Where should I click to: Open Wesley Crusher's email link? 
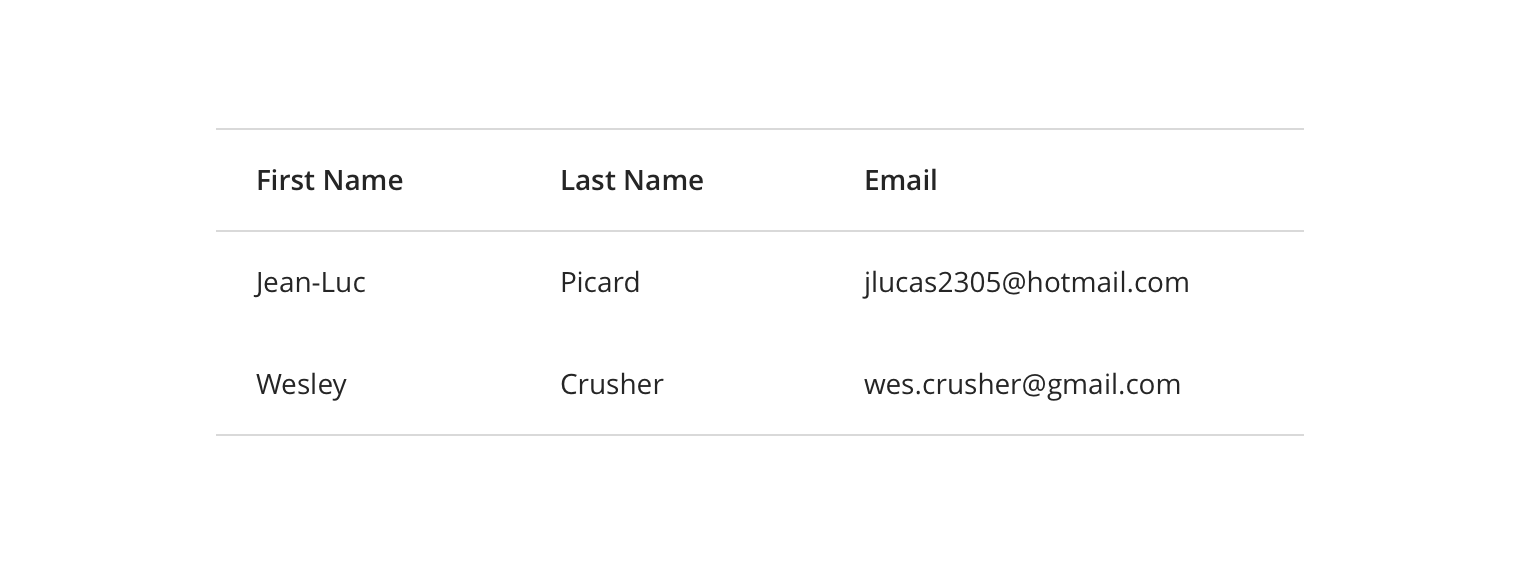1022,384
